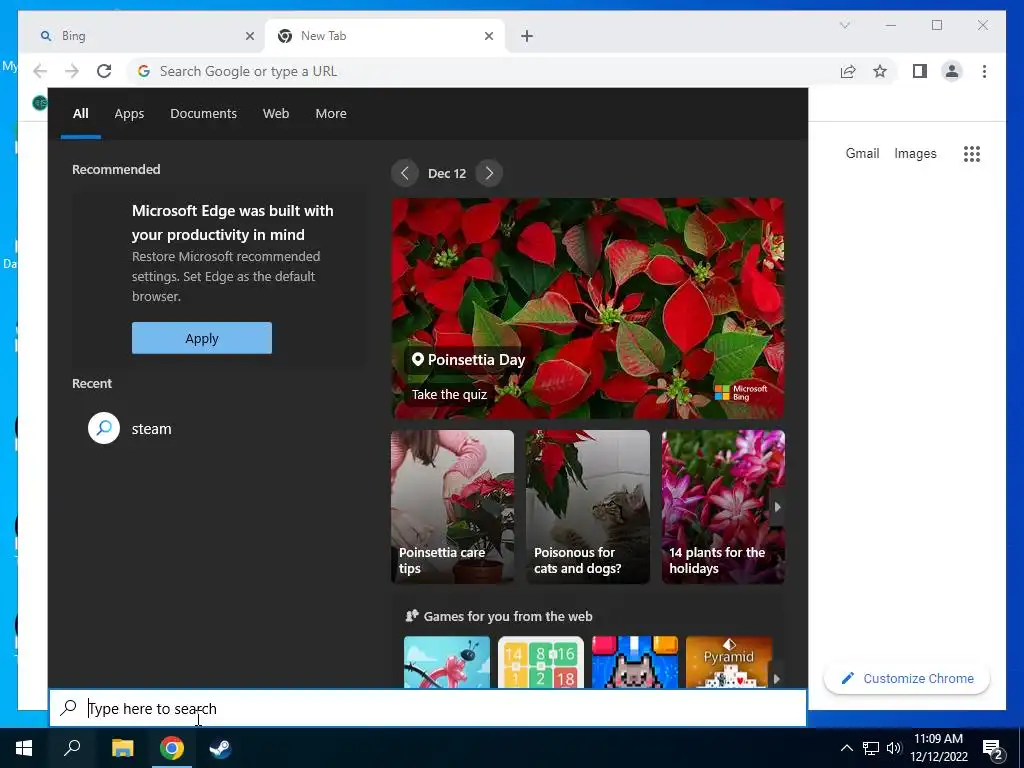Open the number puzzle game tile
1024x768 pixels.
coord(541,662)
